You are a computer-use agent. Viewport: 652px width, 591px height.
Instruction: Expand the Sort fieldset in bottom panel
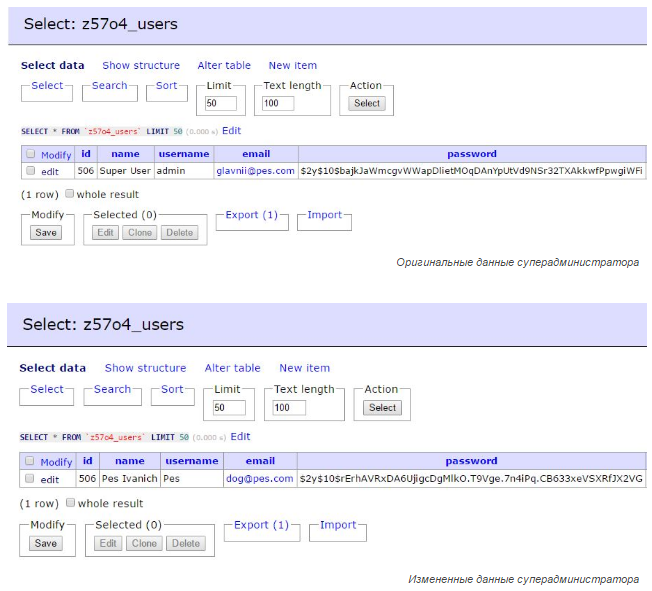click(172, 389)
